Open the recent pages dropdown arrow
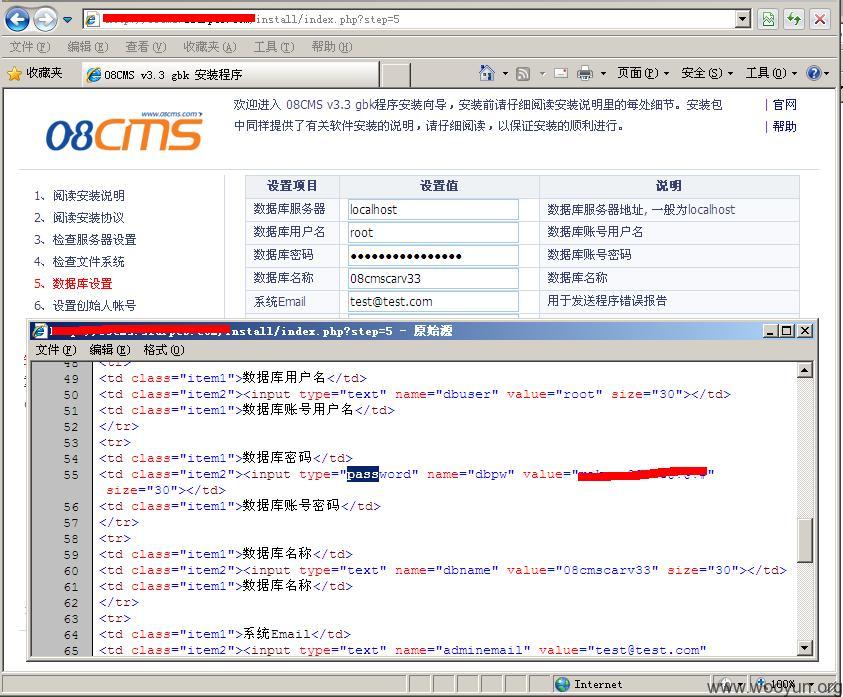The image size is (843, 697). click(67, 20)
